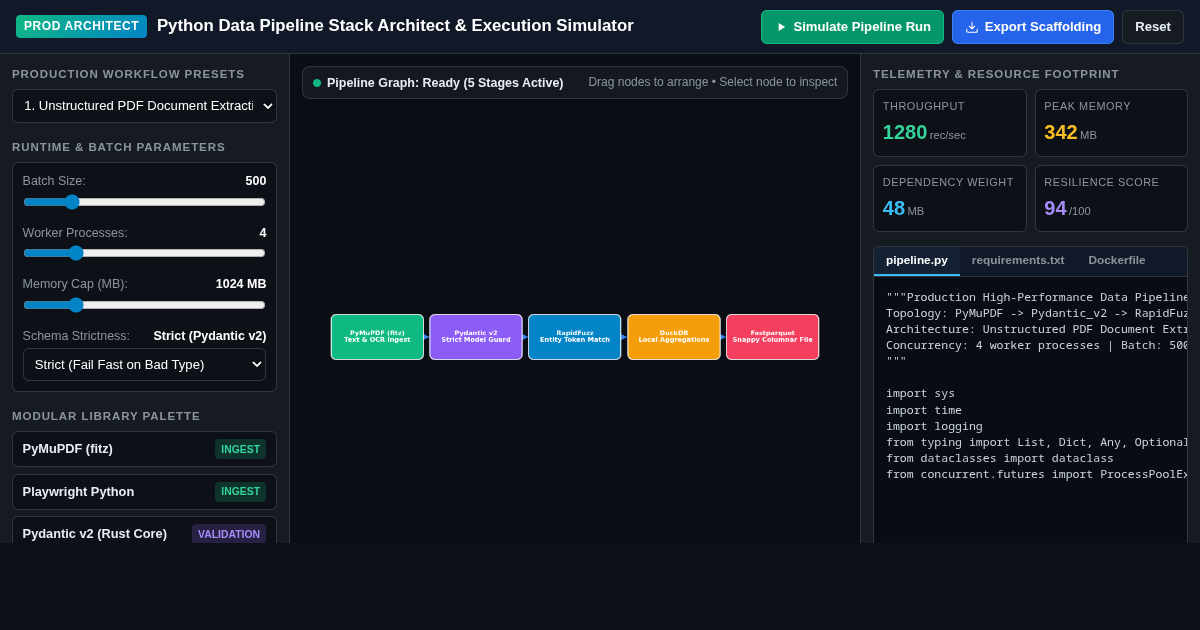Click the play icon in Simulate button
This screenshot has width=1200, height=630.
(x=781, y=27)
